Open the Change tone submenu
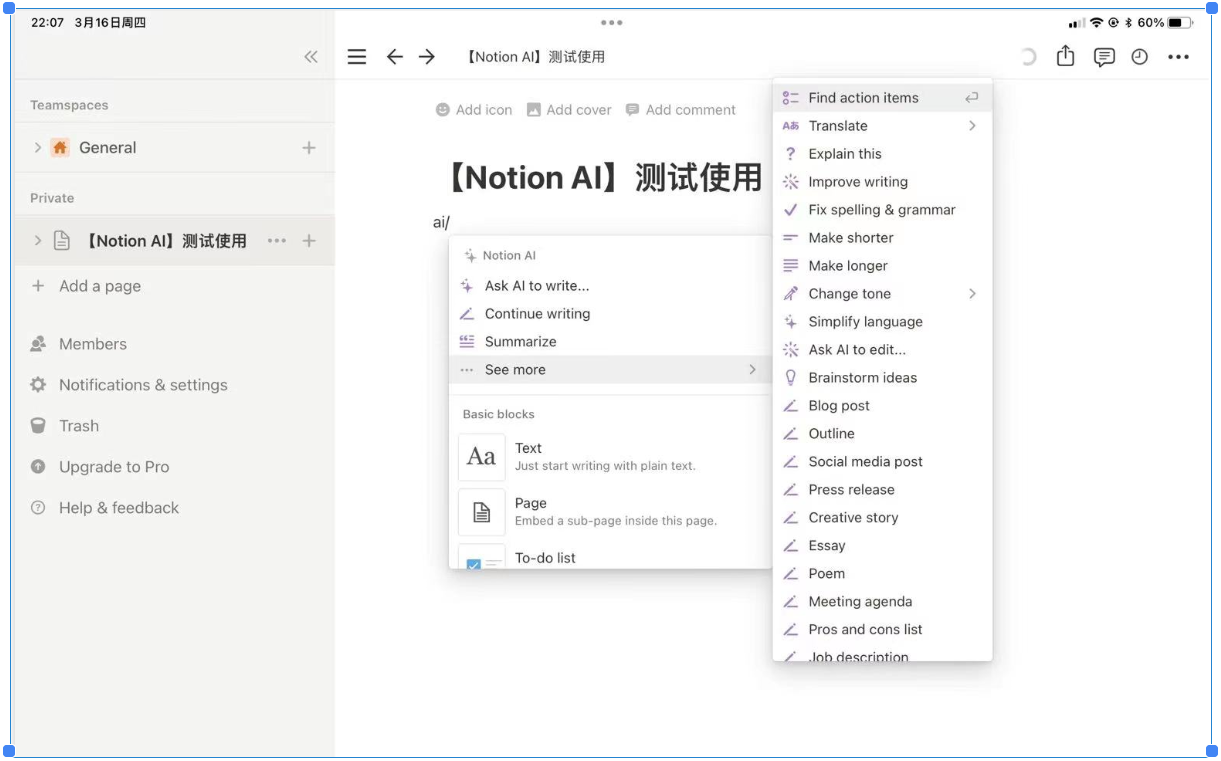 point(883,294)
